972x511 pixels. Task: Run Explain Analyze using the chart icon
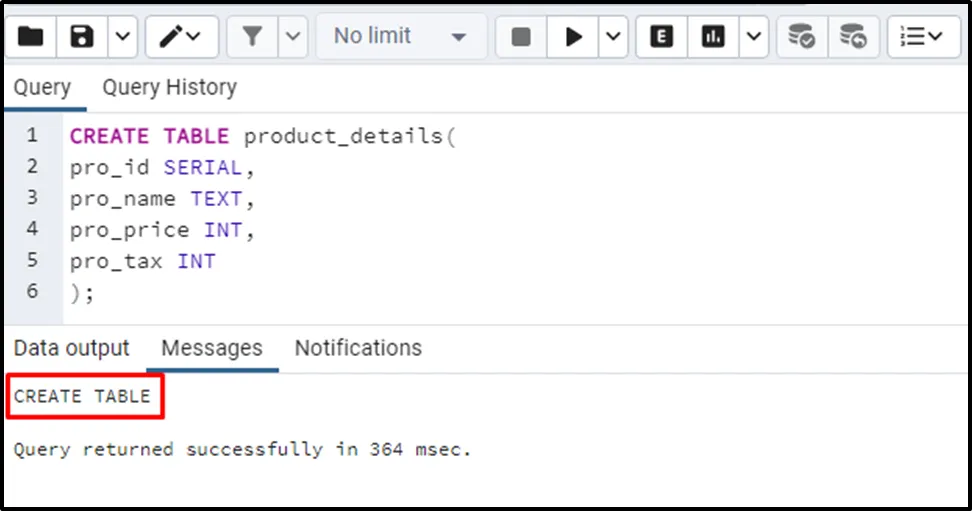click(x=713, y=37)
